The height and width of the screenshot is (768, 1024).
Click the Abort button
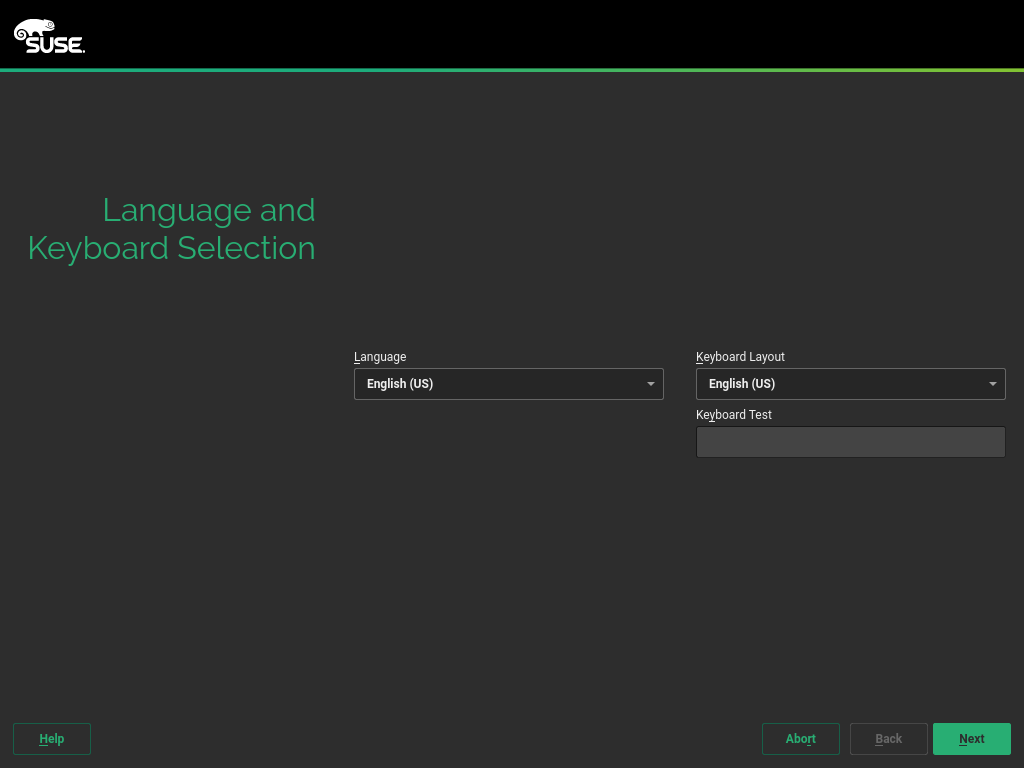point(800,739)
